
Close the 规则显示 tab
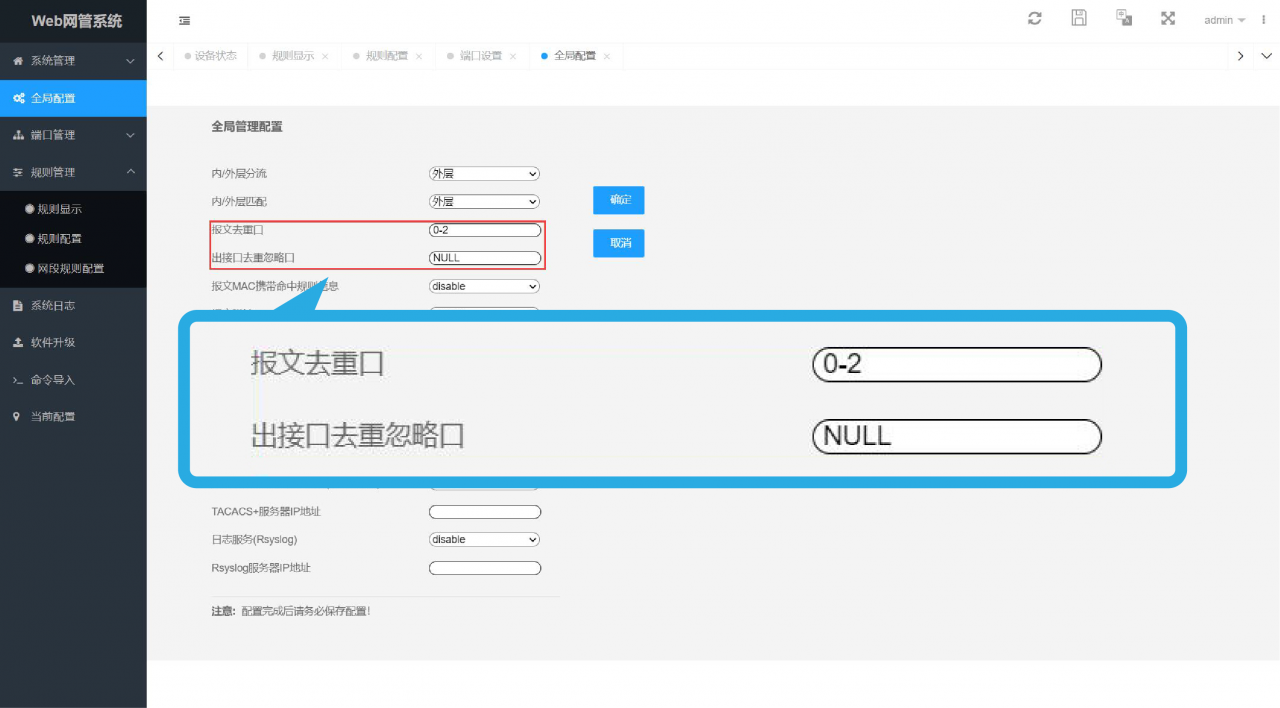tap(325, 57)
